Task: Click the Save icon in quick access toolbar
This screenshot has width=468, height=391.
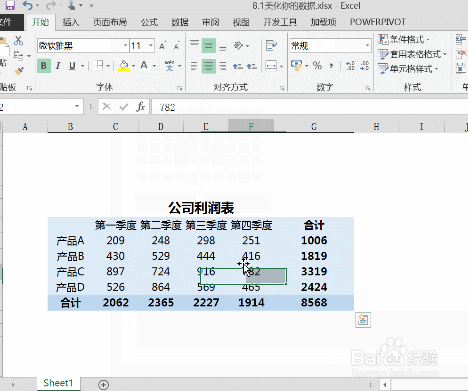Action: (x=10, y=5)
